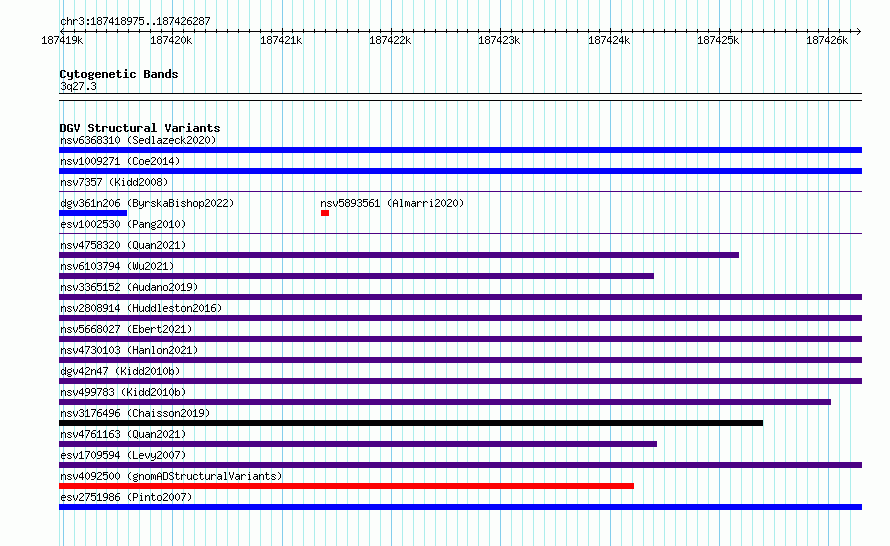Open nsv7357 (Kidd2008) variant label

[114, 182]
